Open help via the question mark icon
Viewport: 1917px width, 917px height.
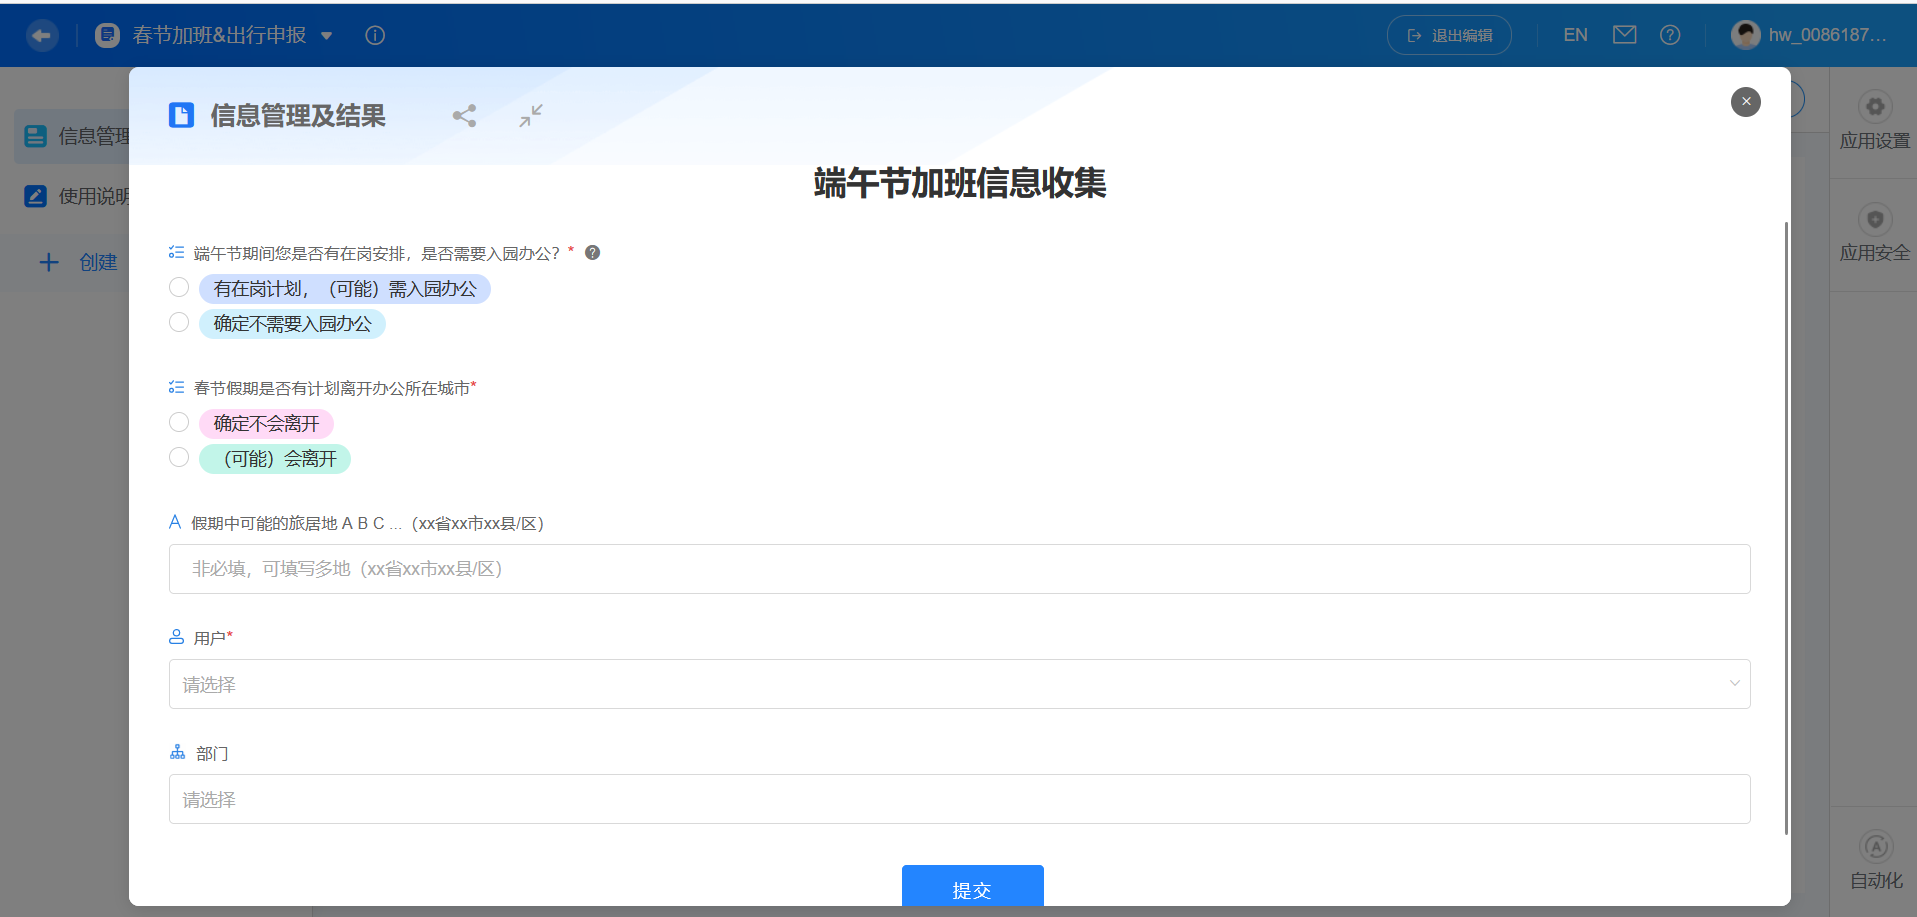[x=1670, y=34]
